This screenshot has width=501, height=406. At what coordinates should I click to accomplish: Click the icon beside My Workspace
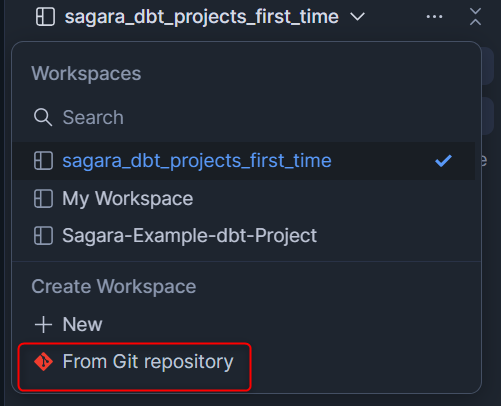[x=43, y=199]
